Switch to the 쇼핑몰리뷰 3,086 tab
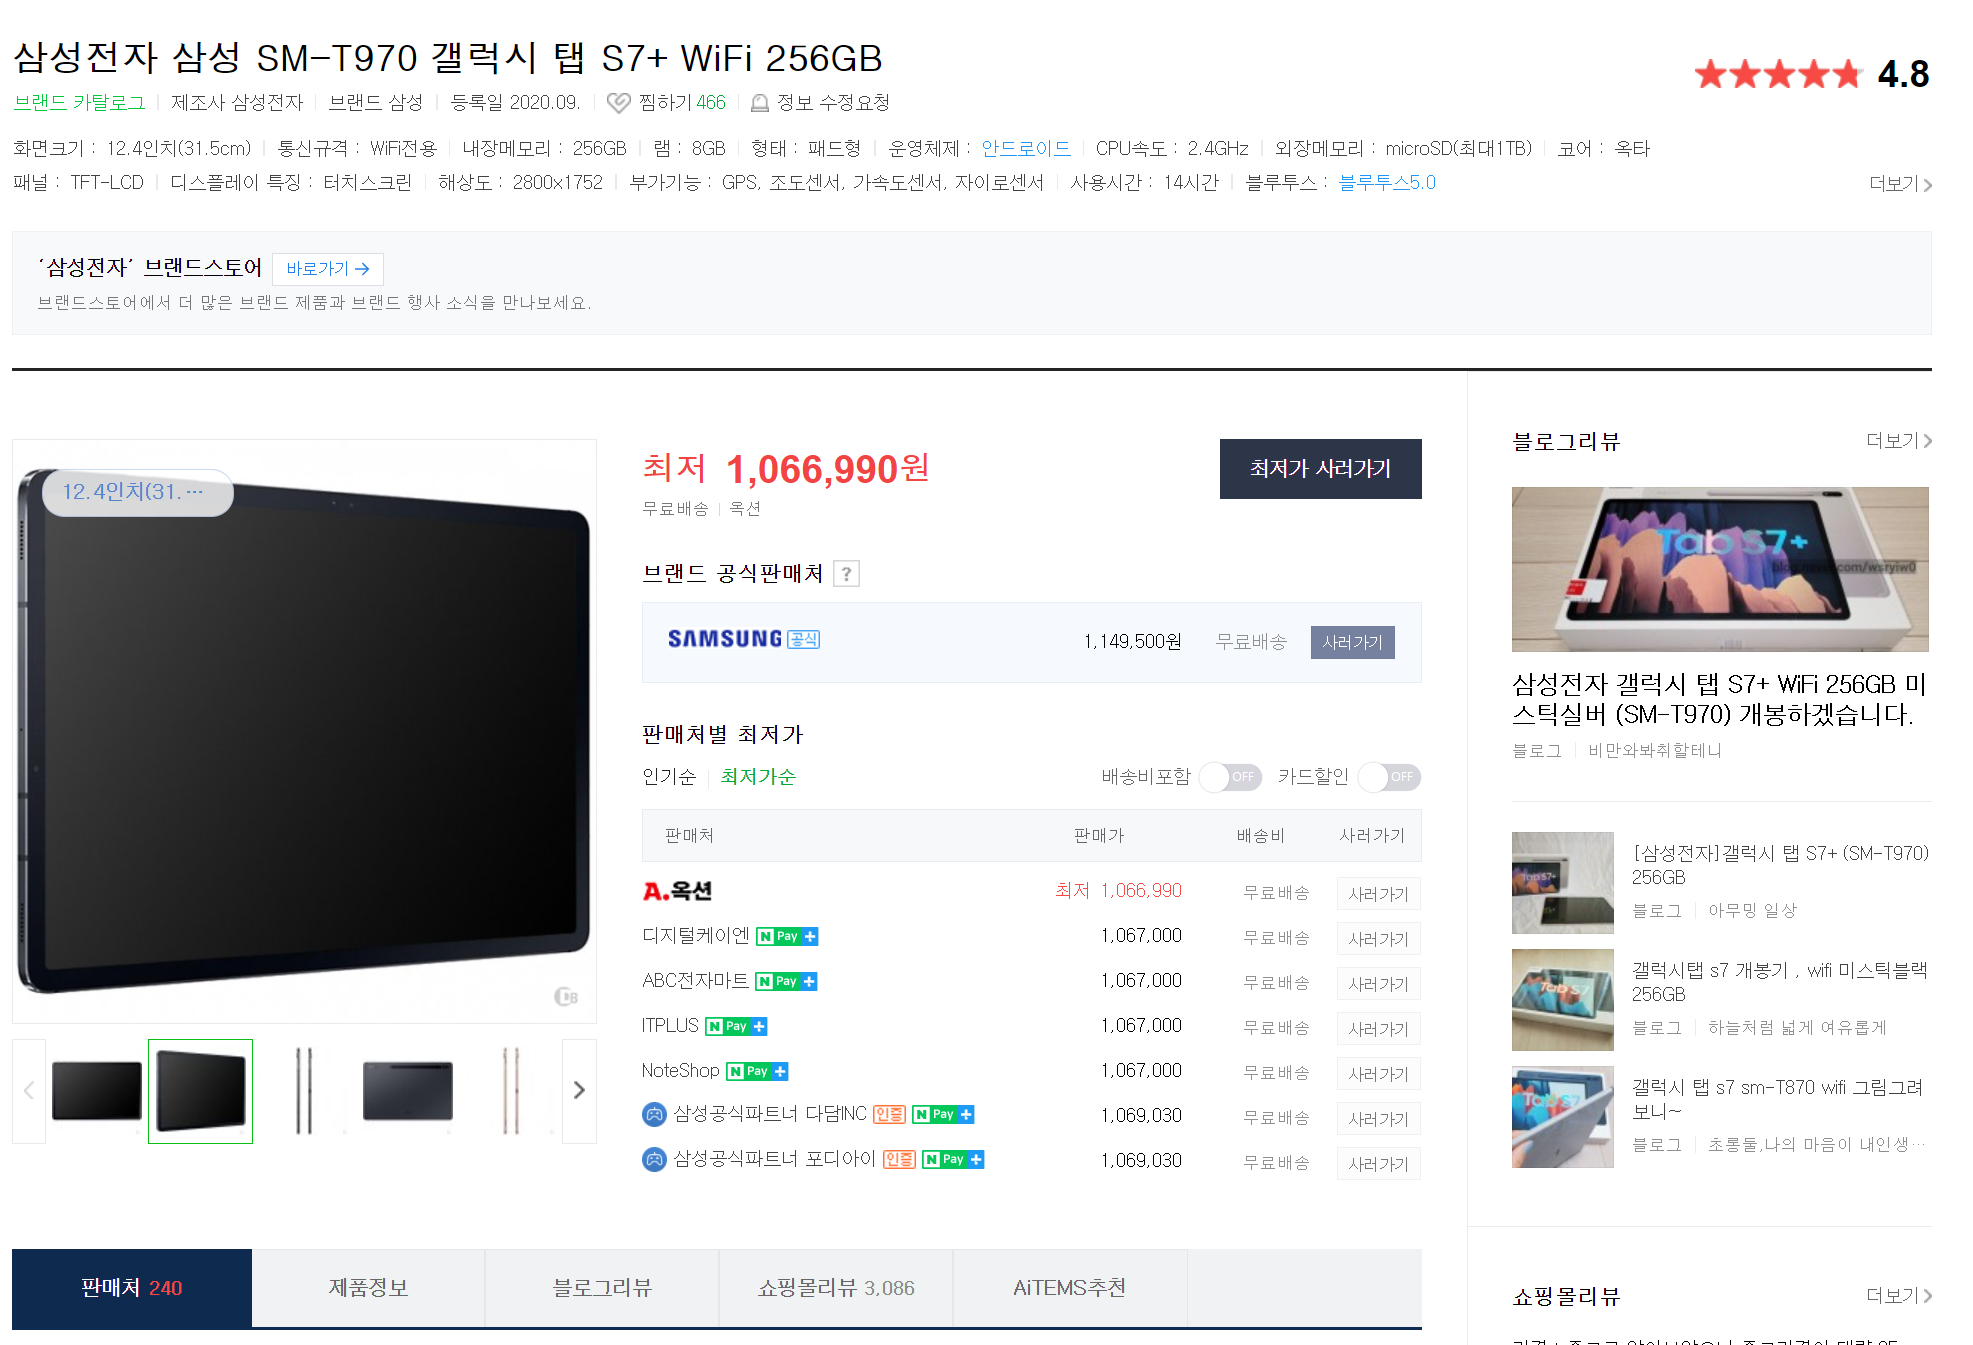This screenshot has height=1345, width=1973. (x=836, y=1288)
